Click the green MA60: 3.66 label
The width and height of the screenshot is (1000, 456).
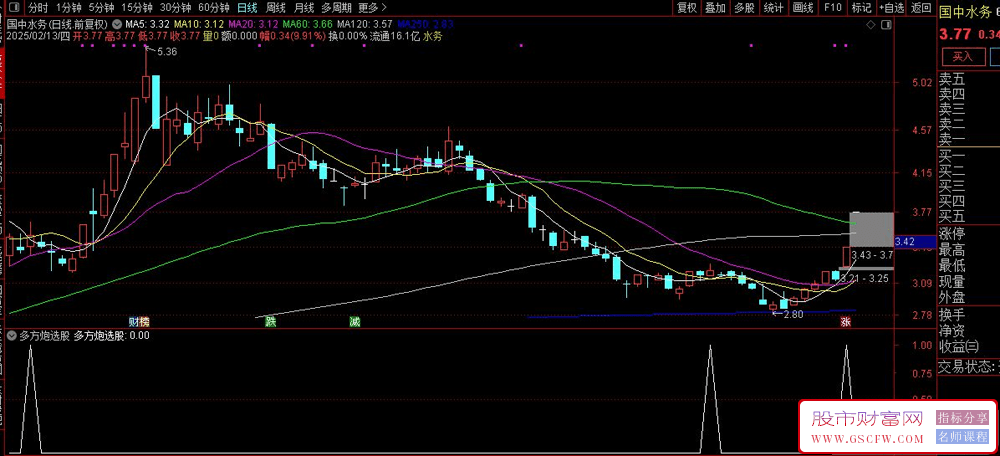pyautogui.click(x=309, y=25)
